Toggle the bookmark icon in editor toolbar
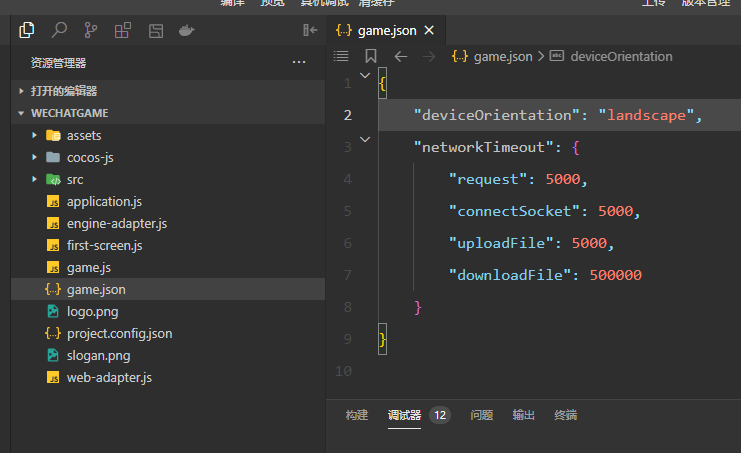 371,56
